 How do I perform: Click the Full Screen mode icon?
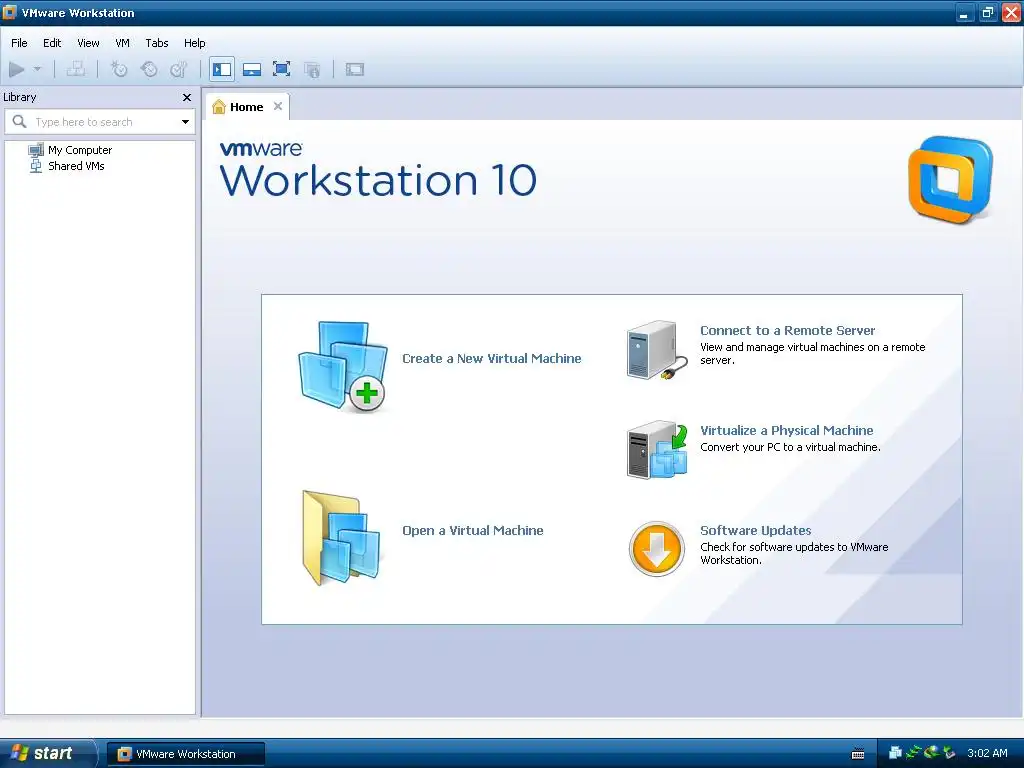point(281,69)
